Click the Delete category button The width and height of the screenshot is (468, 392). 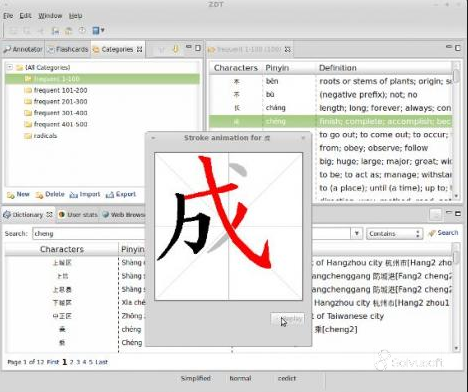[x=50, y=194]
